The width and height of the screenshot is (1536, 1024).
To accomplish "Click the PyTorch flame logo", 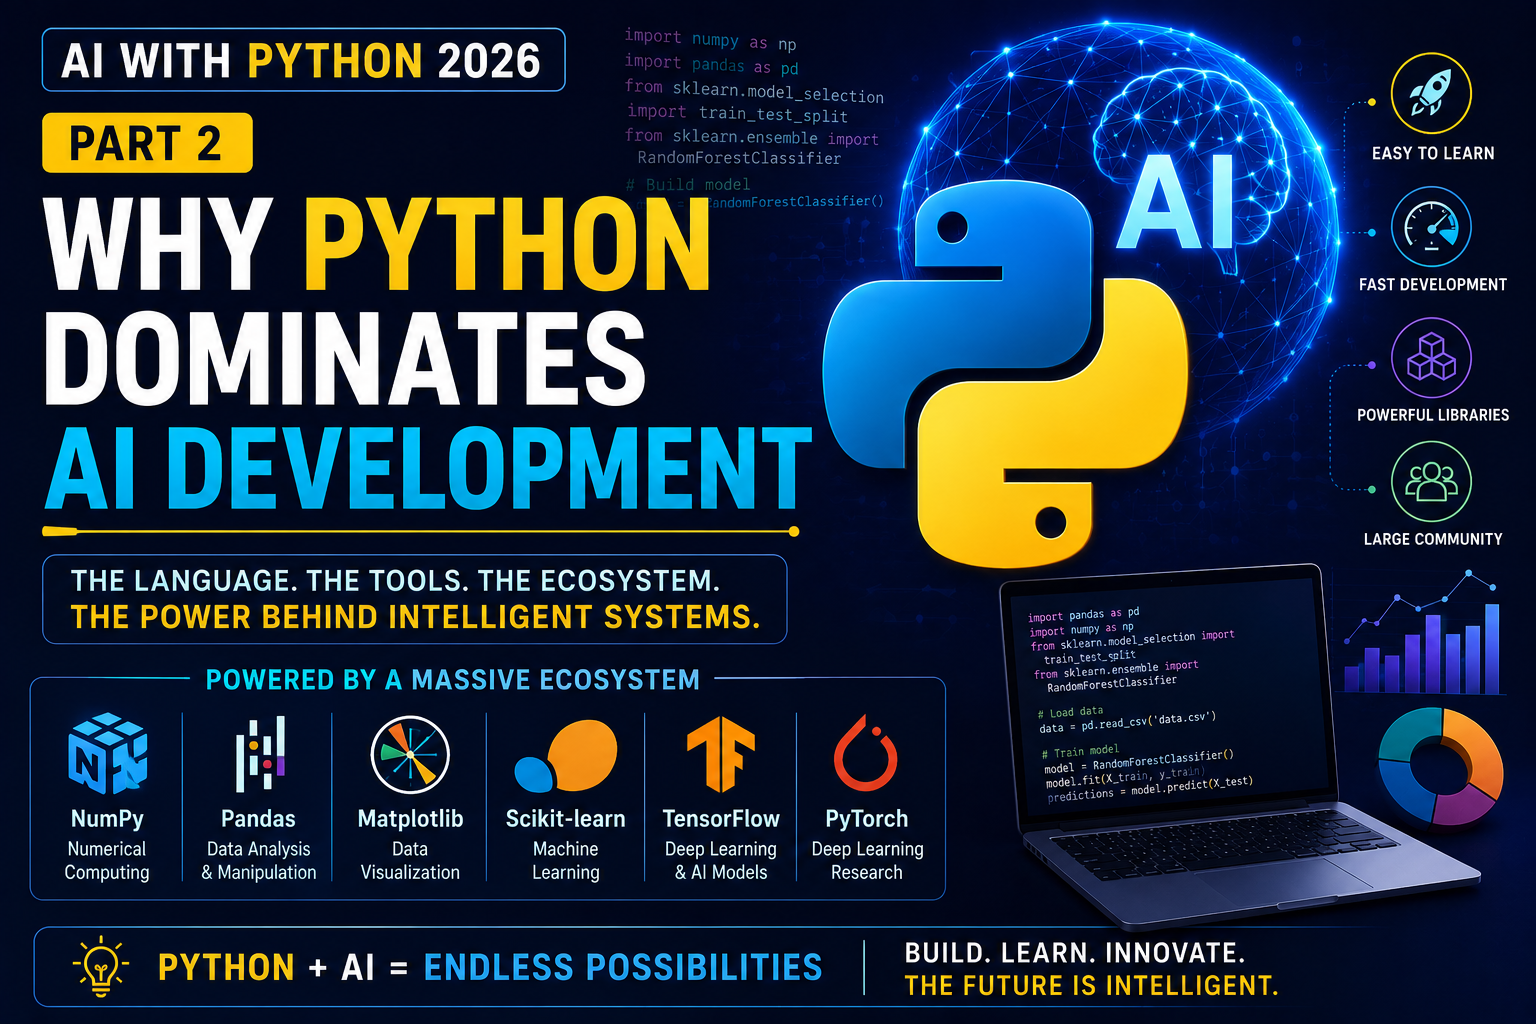I will [866, 753].
